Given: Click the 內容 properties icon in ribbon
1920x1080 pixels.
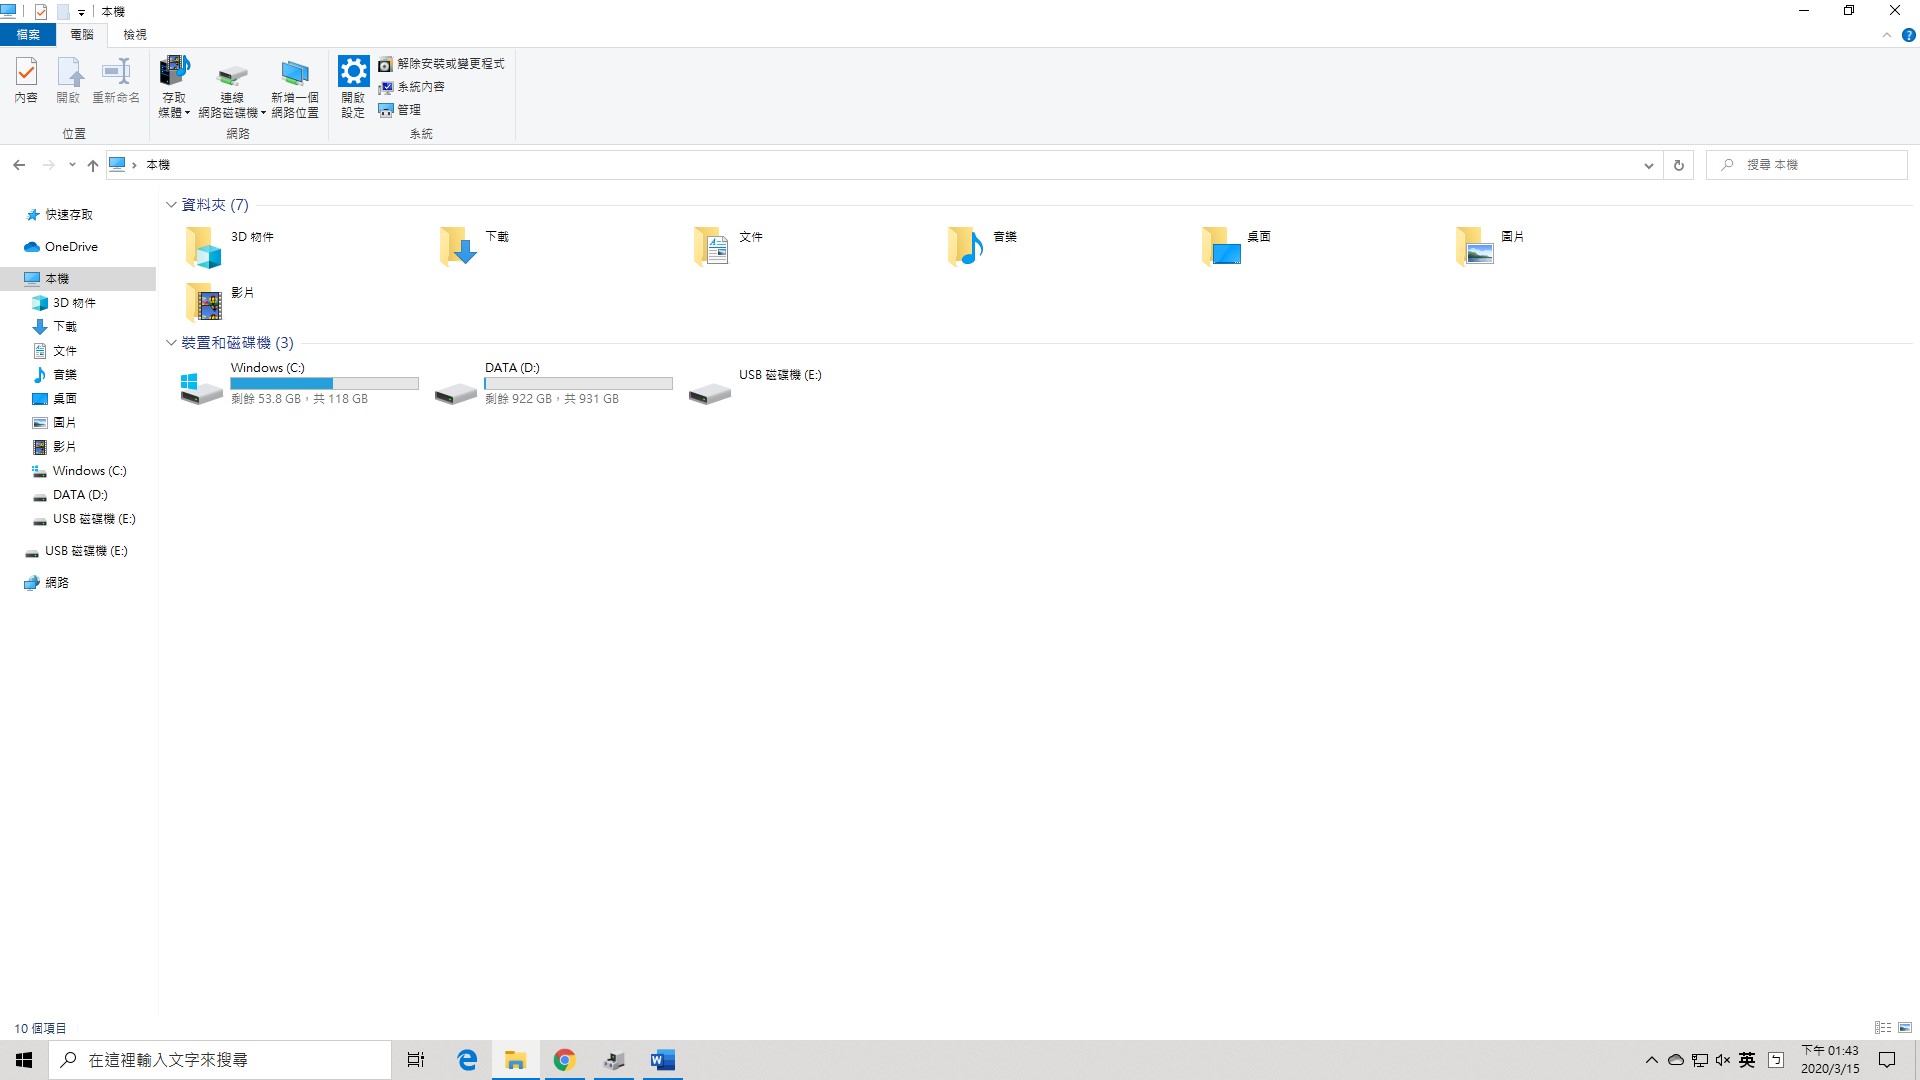Looking at the screenshot, I should 26,73.
